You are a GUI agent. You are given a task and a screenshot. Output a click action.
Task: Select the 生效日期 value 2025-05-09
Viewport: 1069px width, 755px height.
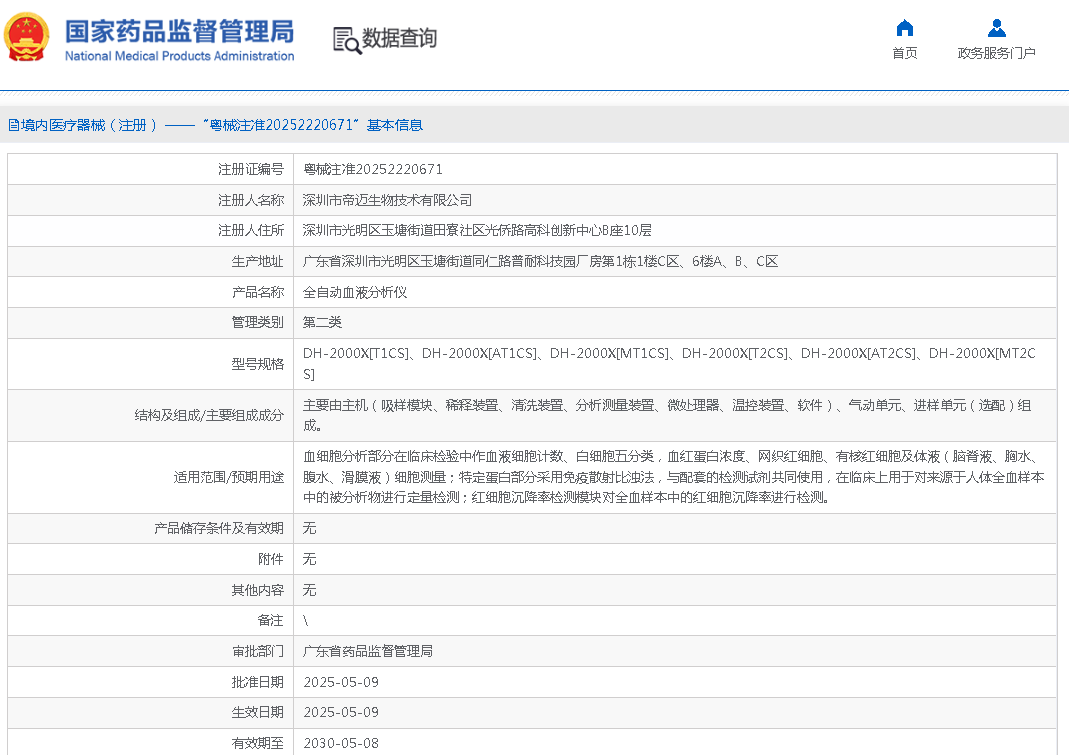click(341, 713)
